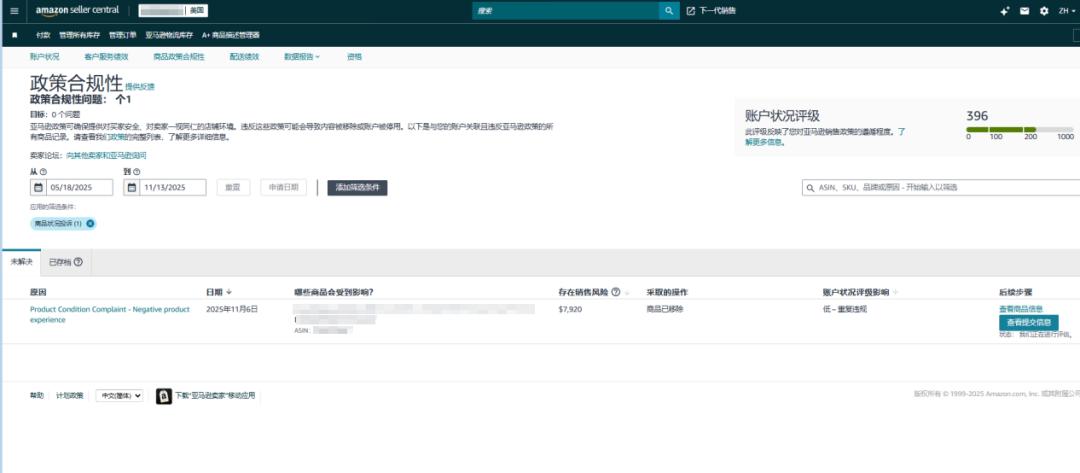The height and width of the screenshot is (473, 1080).
Task: Switch to the 已存档 tab
Action: tap(66, 262)
